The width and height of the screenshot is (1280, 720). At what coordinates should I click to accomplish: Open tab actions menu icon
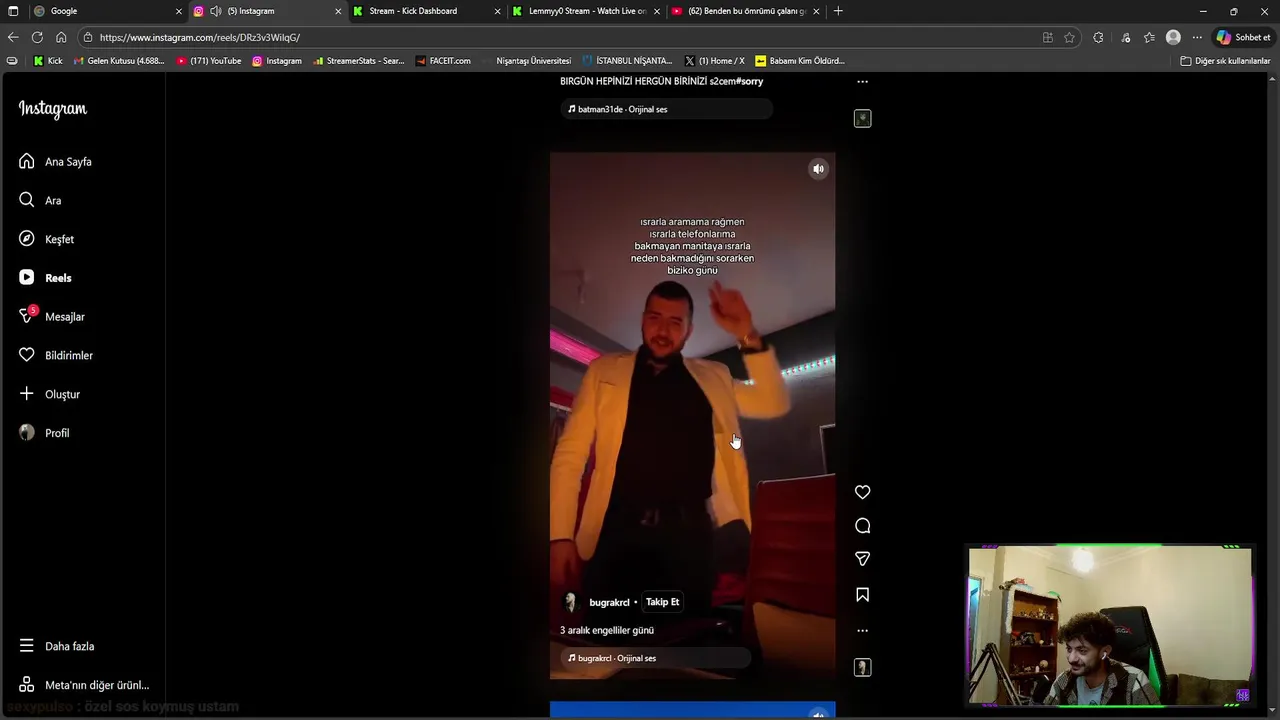point(13,11)
